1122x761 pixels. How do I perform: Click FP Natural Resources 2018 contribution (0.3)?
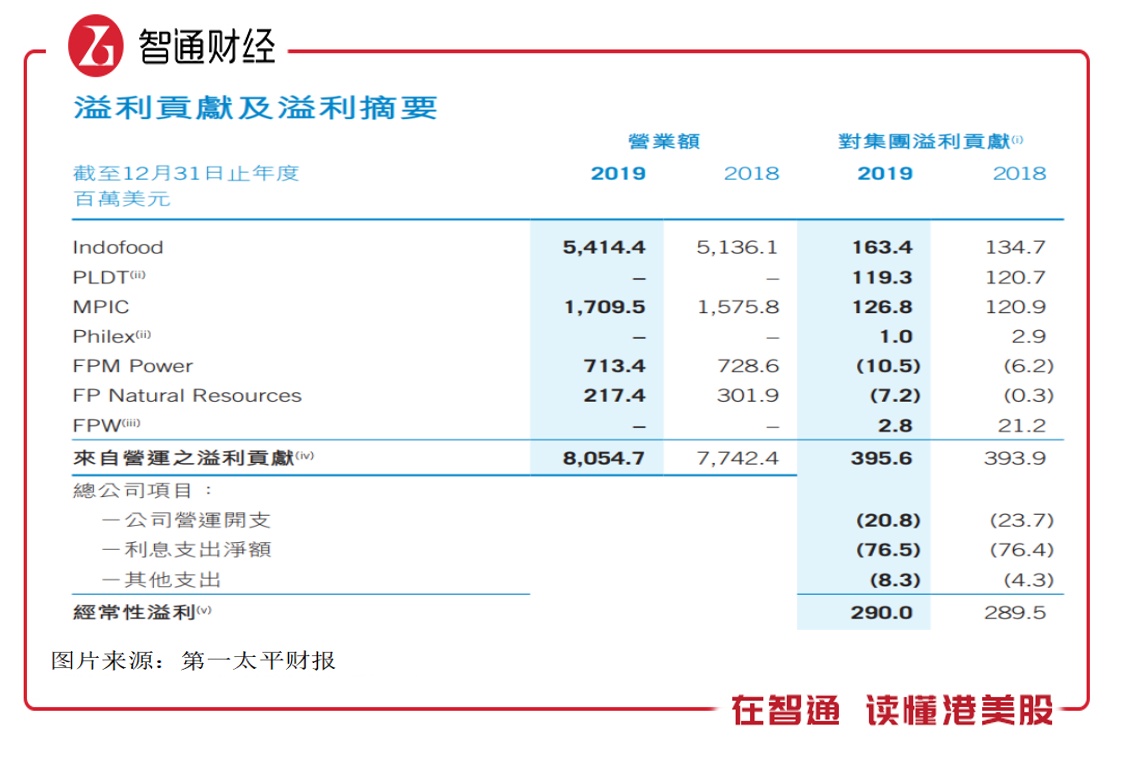click(x=1029, y=396)
